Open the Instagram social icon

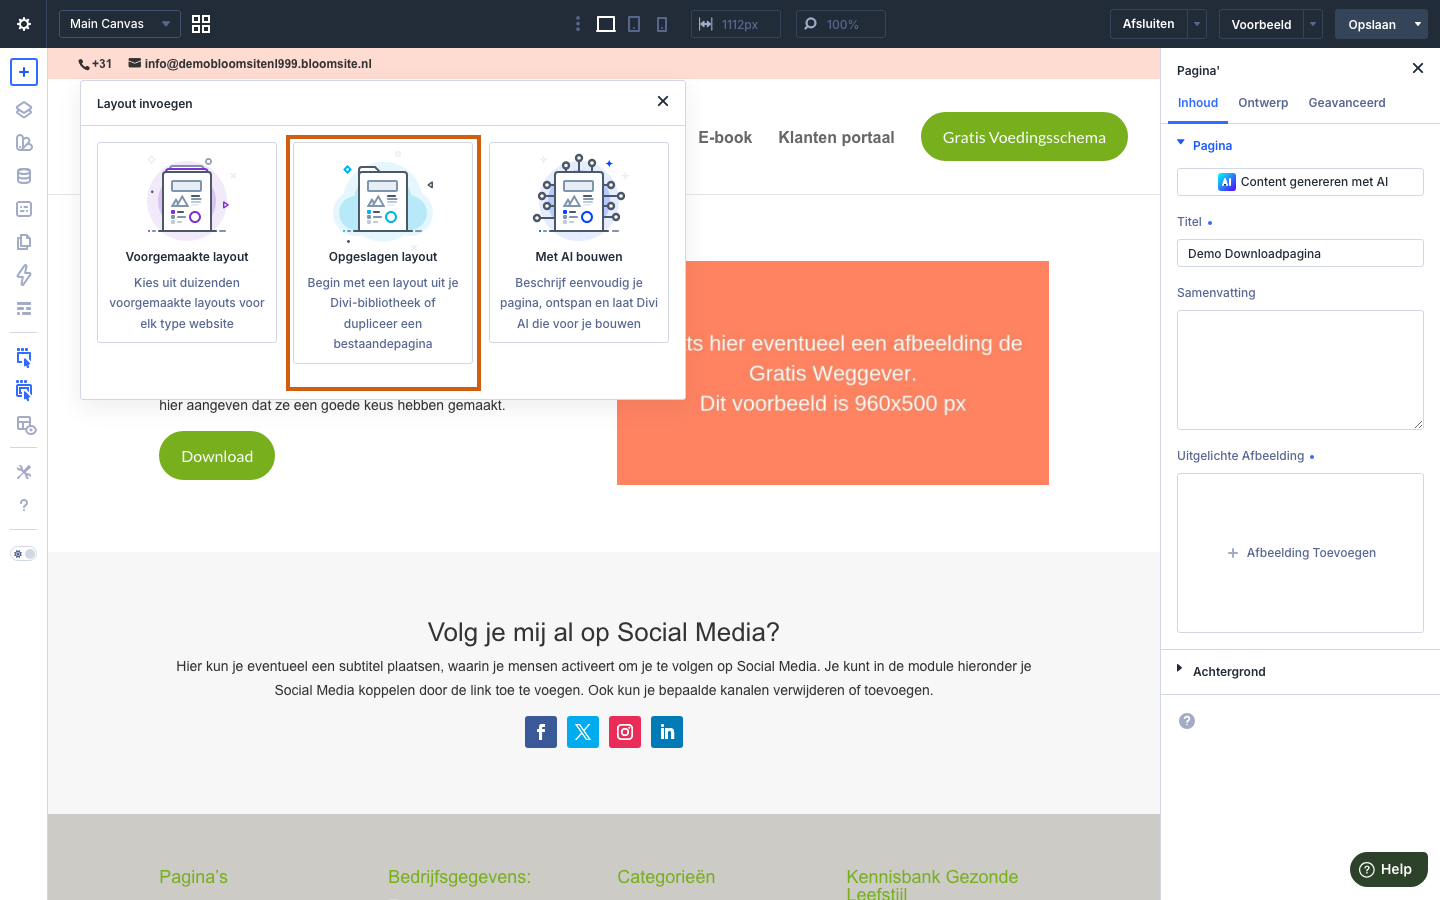(625, 732)
